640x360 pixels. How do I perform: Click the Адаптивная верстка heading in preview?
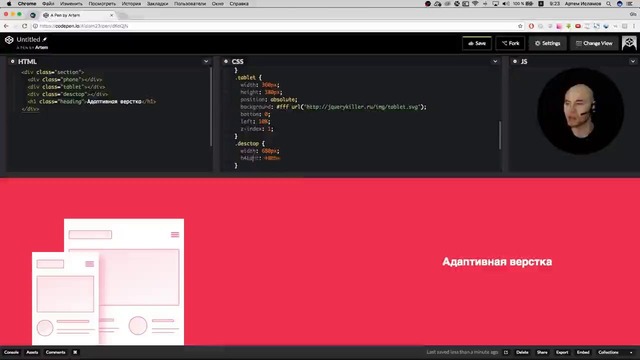click(497, 262)
